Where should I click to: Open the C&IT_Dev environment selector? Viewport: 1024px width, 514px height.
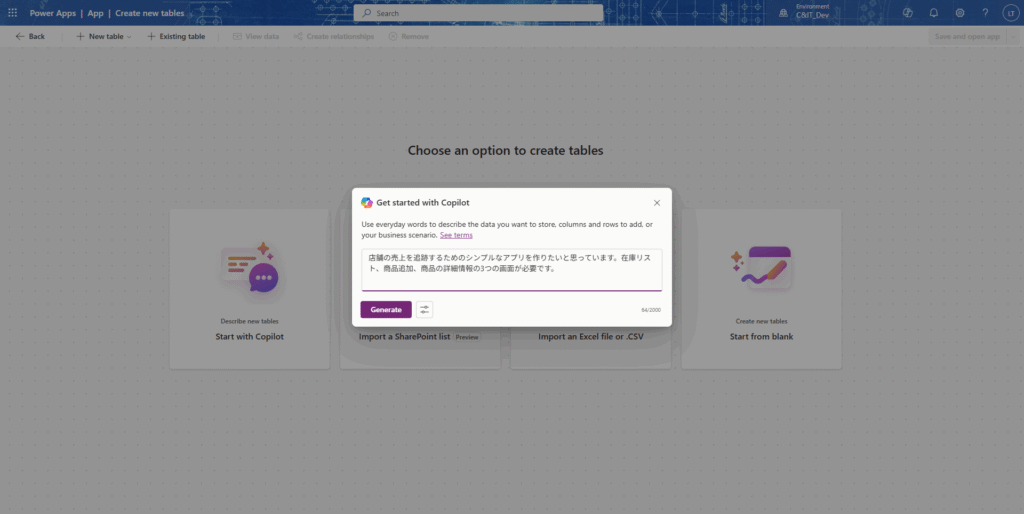(810, 13)
